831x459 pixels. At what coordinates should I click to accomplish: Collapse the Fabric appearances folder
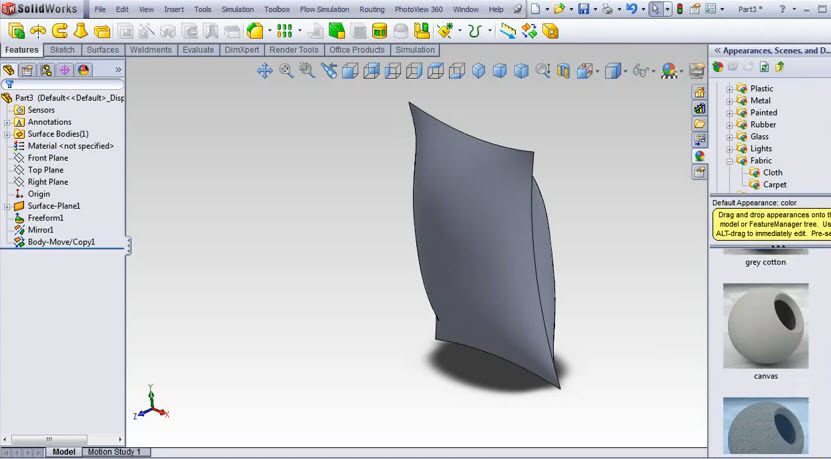[x=729, y=161]
